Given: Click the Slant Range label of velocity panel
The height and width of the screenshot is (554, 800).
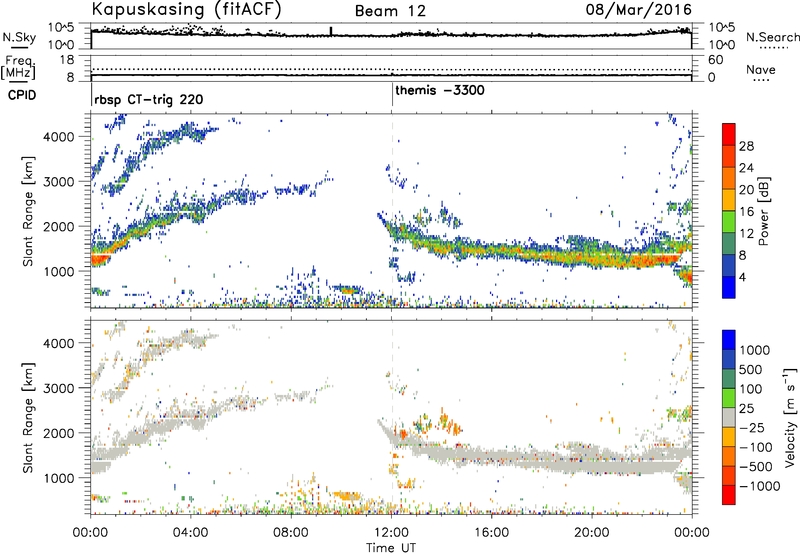Looking at the screenshot, I should pyautogui.click(x=28, y=418).
